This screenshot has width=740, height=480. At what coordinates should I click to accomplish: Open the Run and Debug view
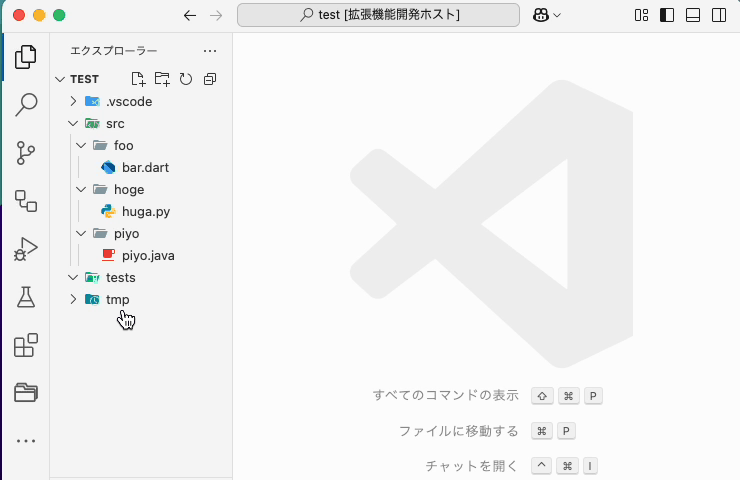(25, 249)
